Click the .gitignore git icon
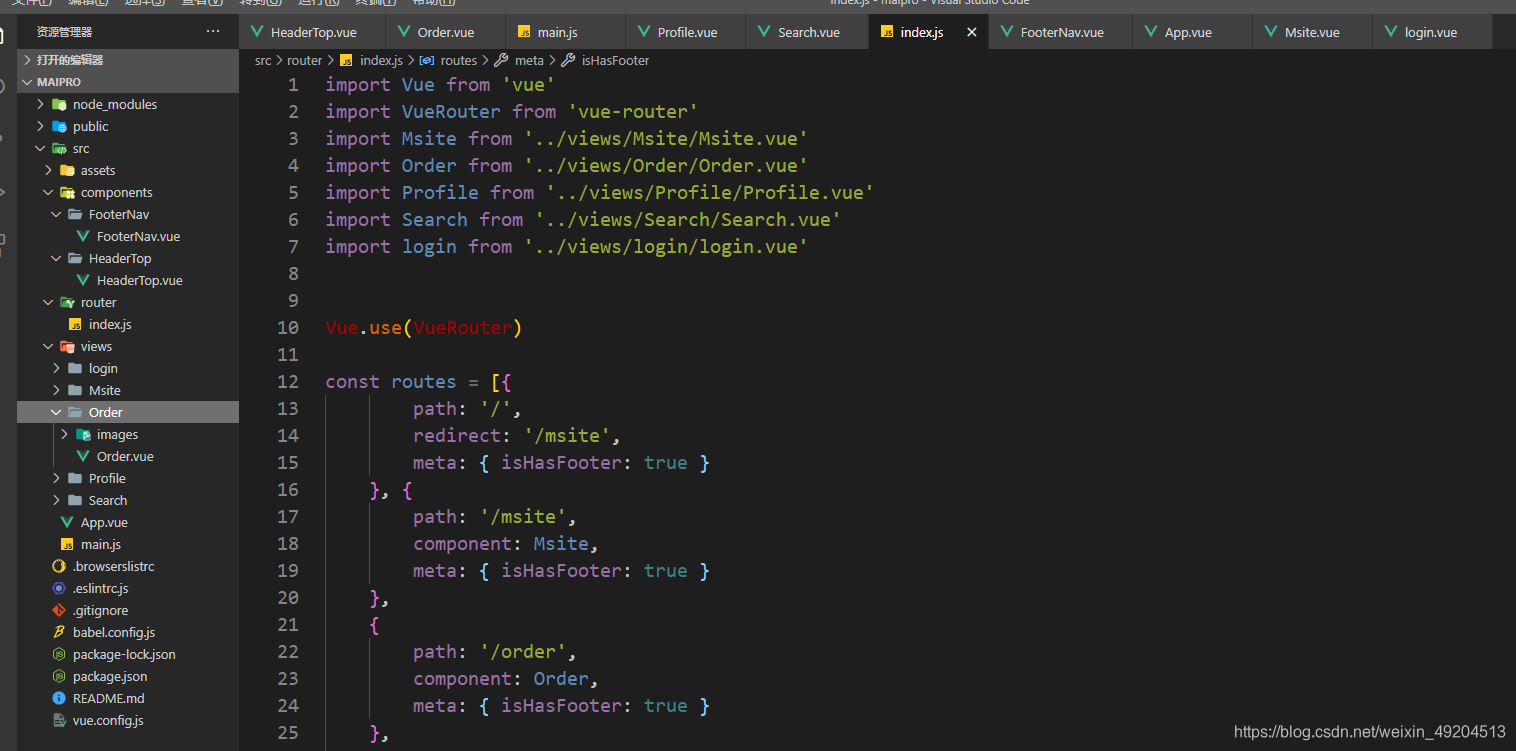Screen dimensions: 1516x751 (x=60, y=610)
